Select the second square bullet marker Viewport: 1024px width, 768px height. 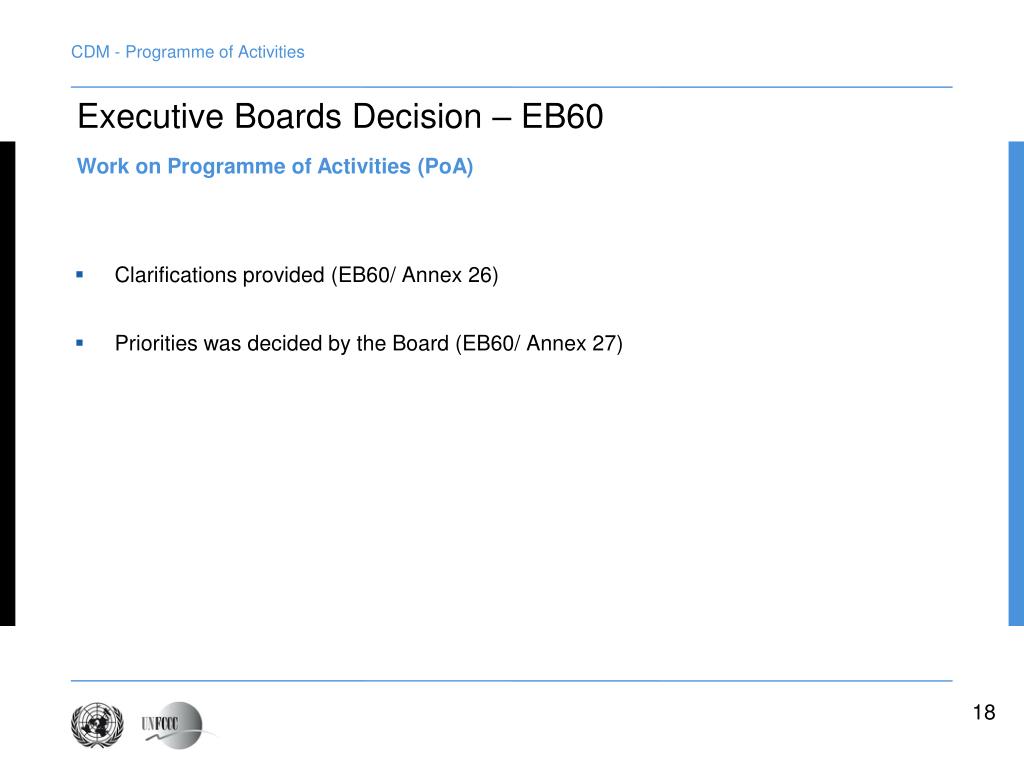(80, 343)
